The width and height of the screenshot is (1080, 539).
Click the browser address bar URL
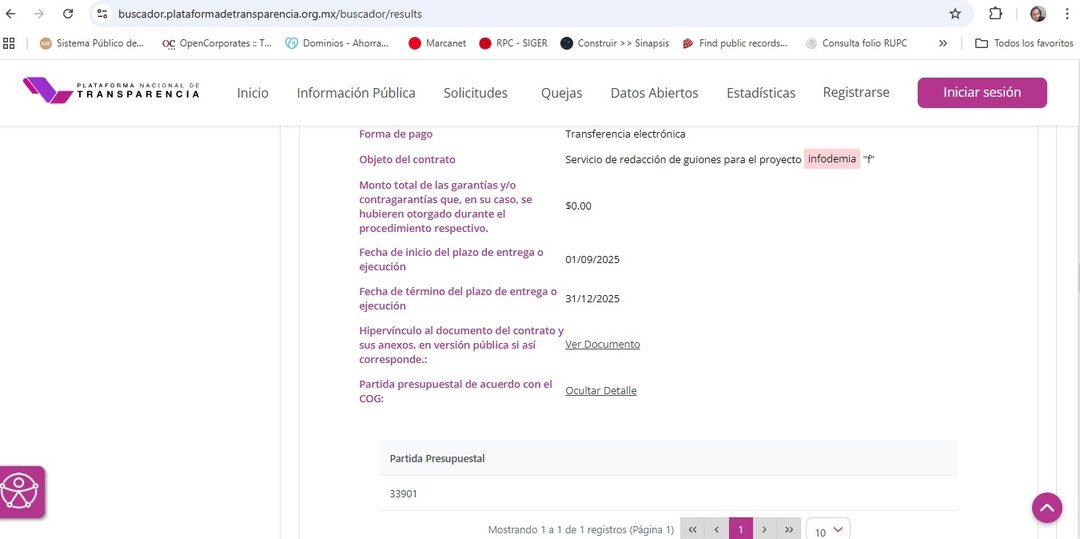(270, 14)
